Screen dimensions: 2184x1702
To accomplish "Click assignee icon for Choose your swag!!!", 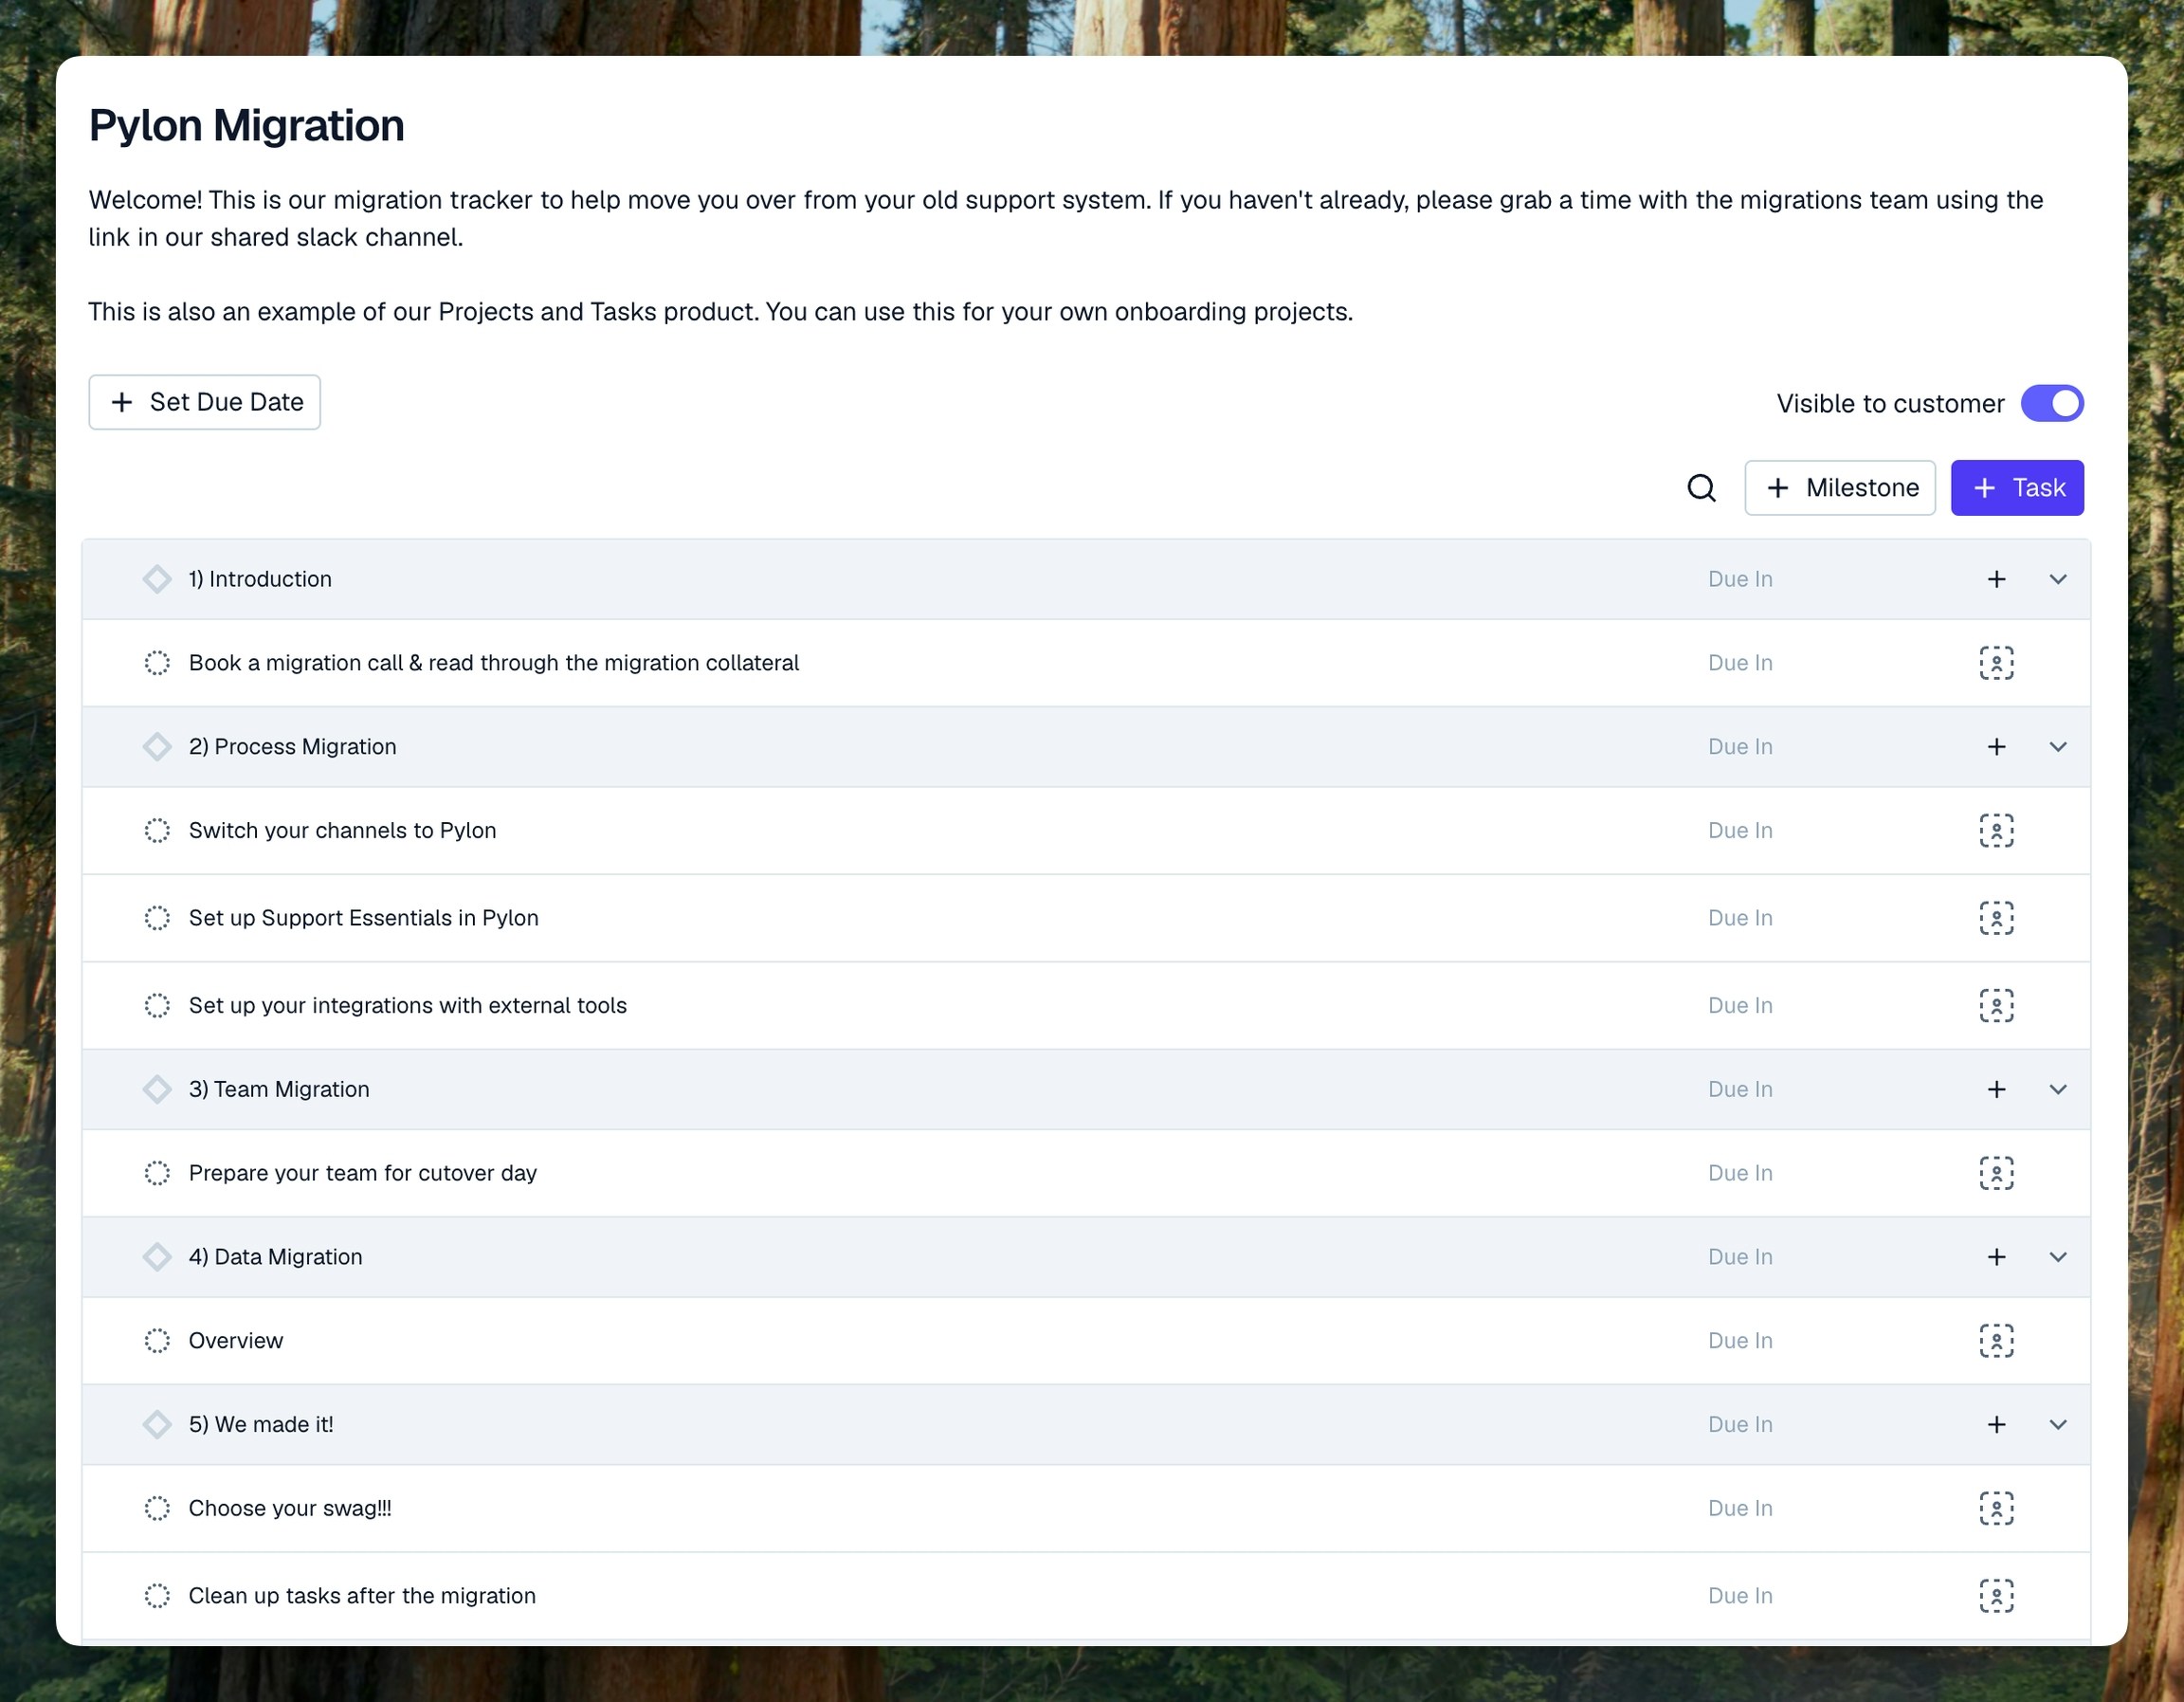I will coord(1996,1508).
